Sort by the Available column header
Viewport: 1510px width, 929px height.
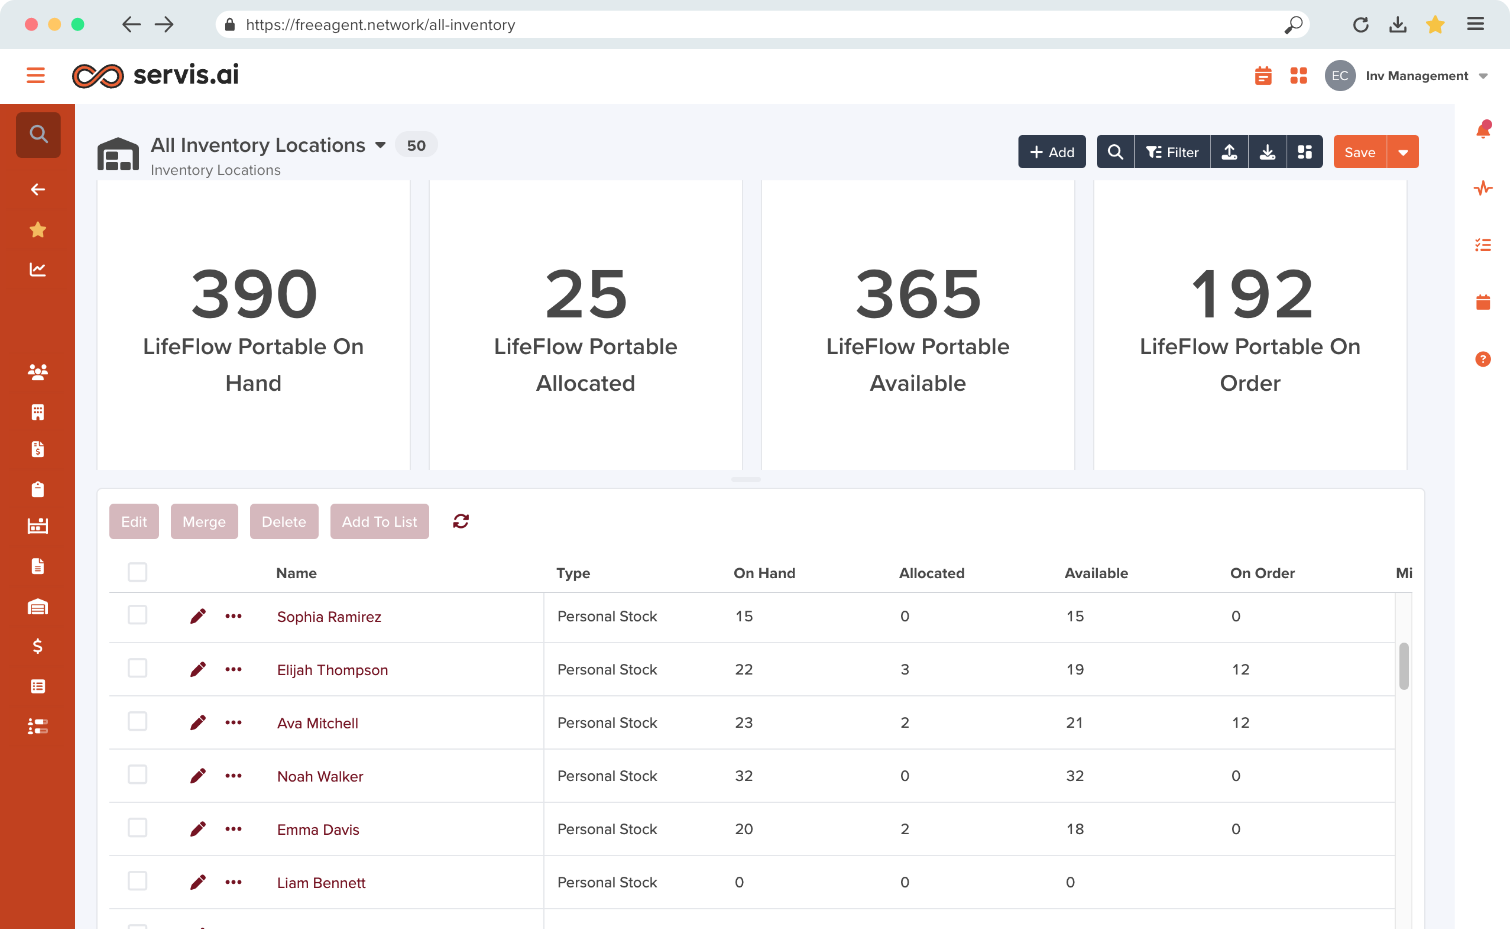(x=1096, y=573)
